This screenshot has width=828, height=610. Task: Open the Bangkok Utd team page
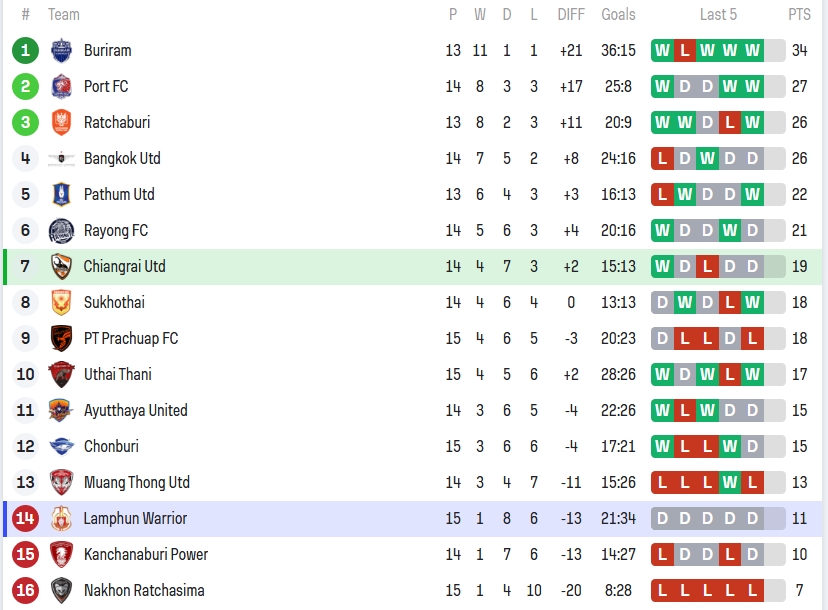pos(122,158)
